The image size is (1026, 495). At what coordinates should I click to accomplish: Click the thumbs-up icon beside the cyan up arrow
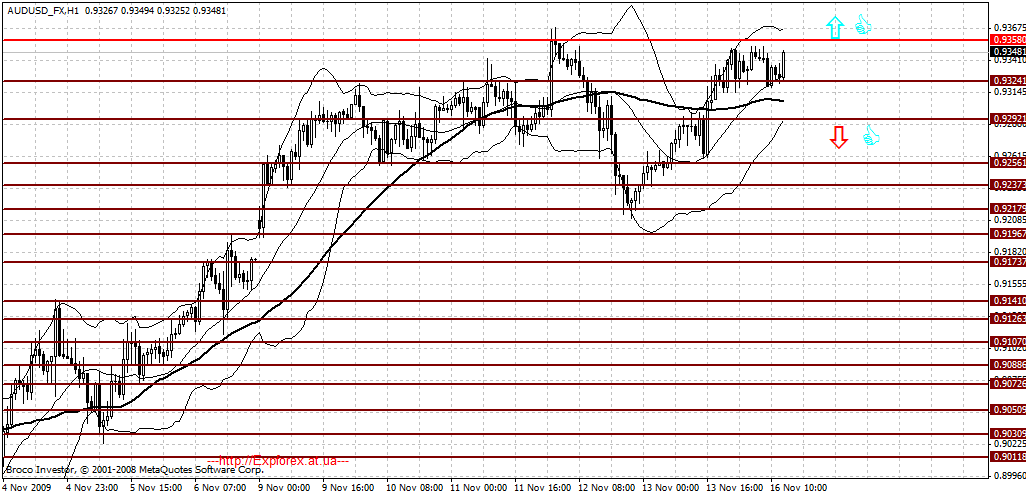tap(864, 26)
